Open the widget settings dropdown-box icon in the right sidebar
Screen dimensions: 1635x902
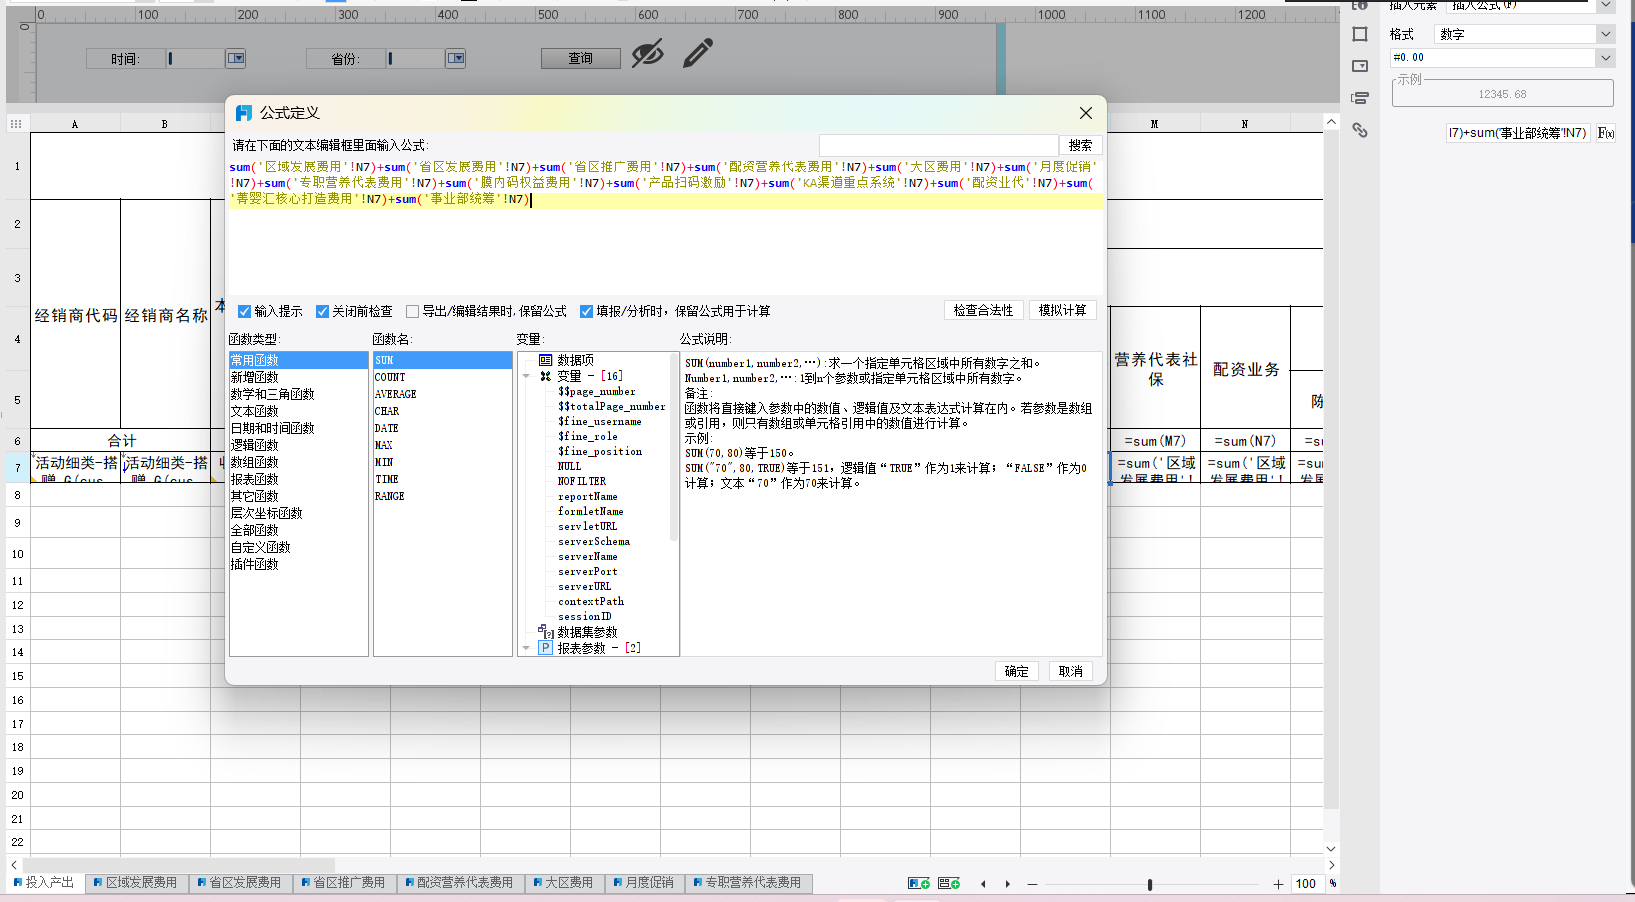(1360, 66)
